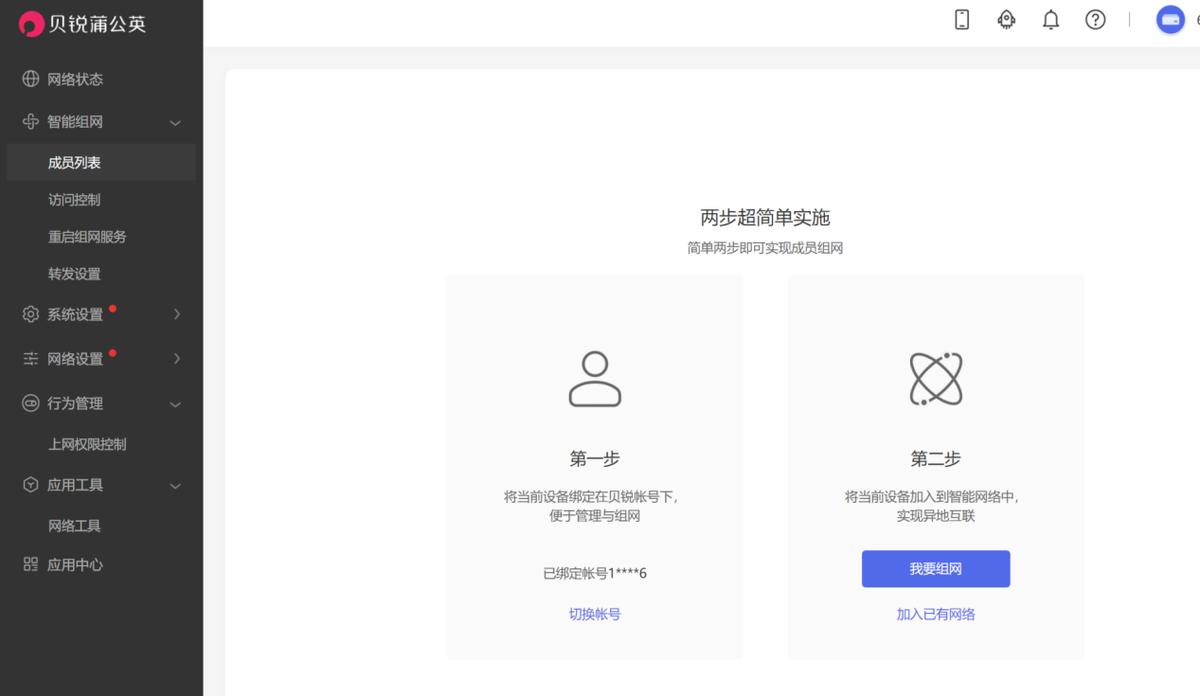Click the blue user avatar top right

tap(1170, 19)
